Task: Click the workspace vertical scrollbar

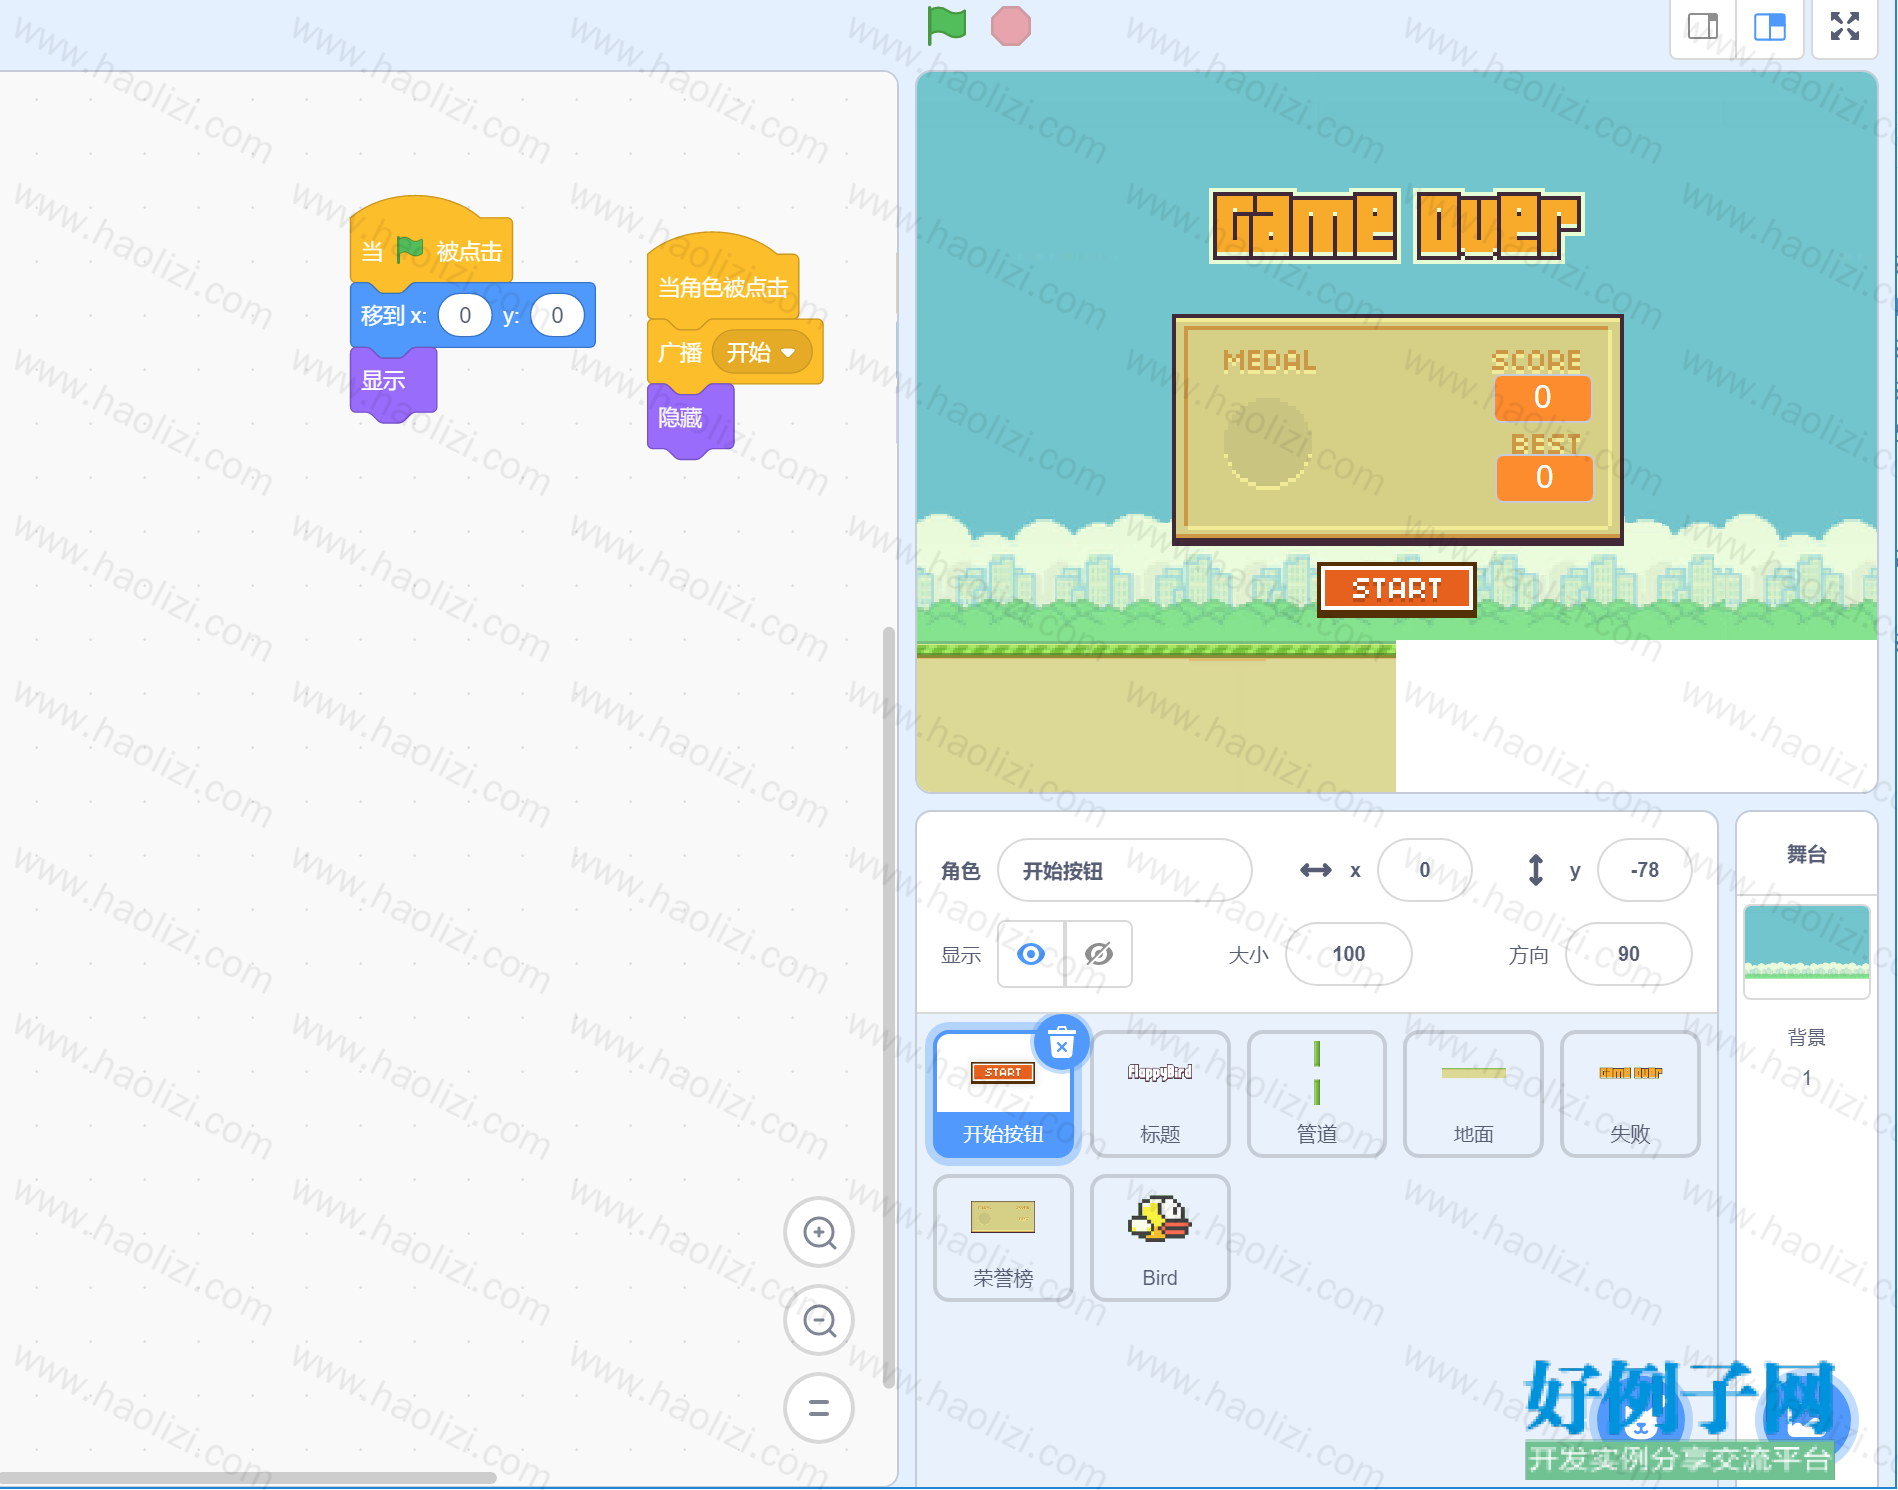Action: pyautogui.click(x=888, y=1008)
